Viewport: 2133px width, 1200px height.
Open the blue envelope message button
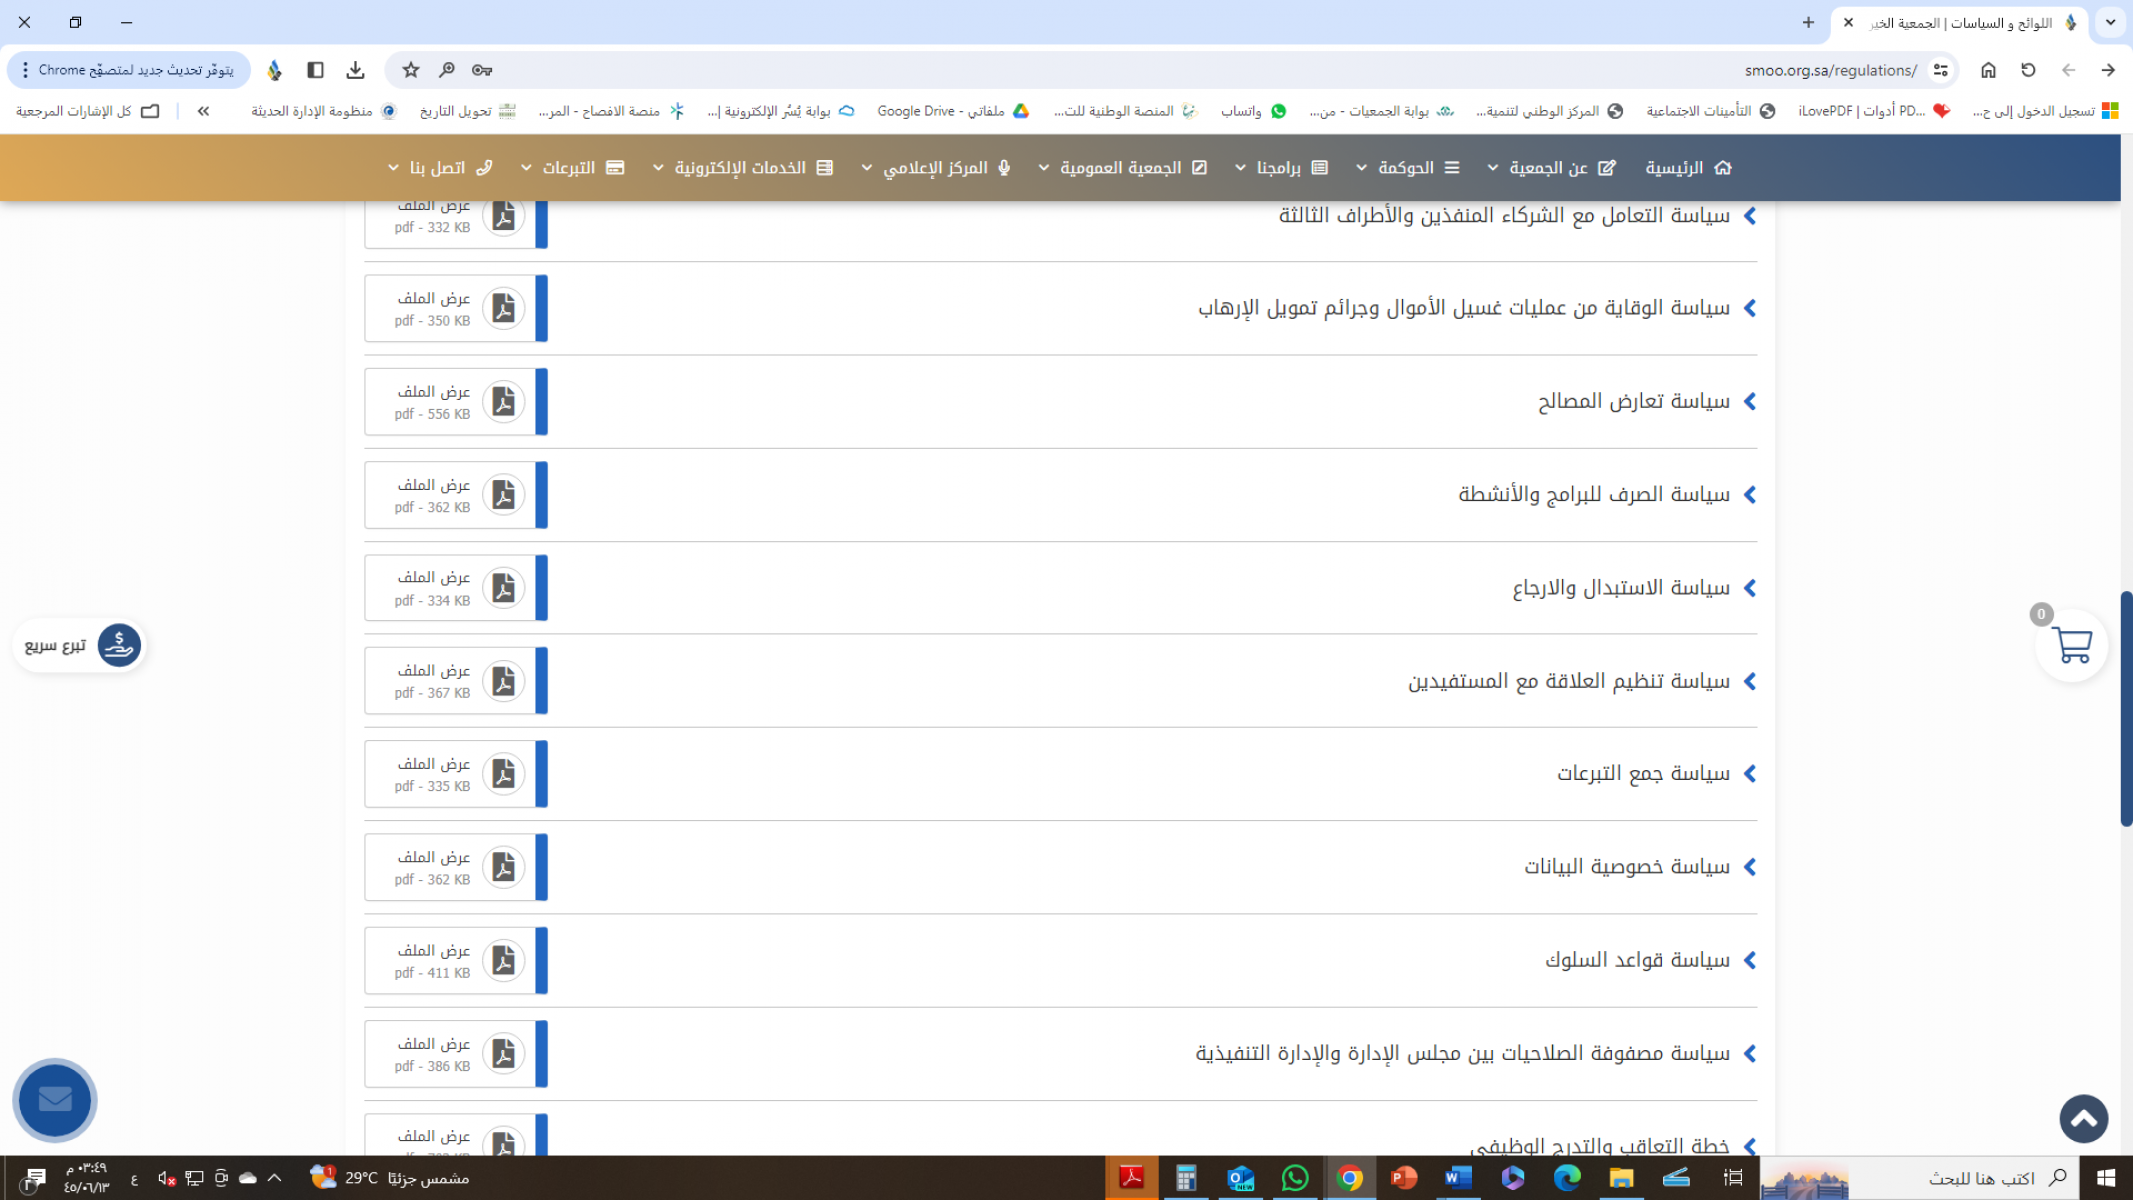click(x=55, y=1100)
